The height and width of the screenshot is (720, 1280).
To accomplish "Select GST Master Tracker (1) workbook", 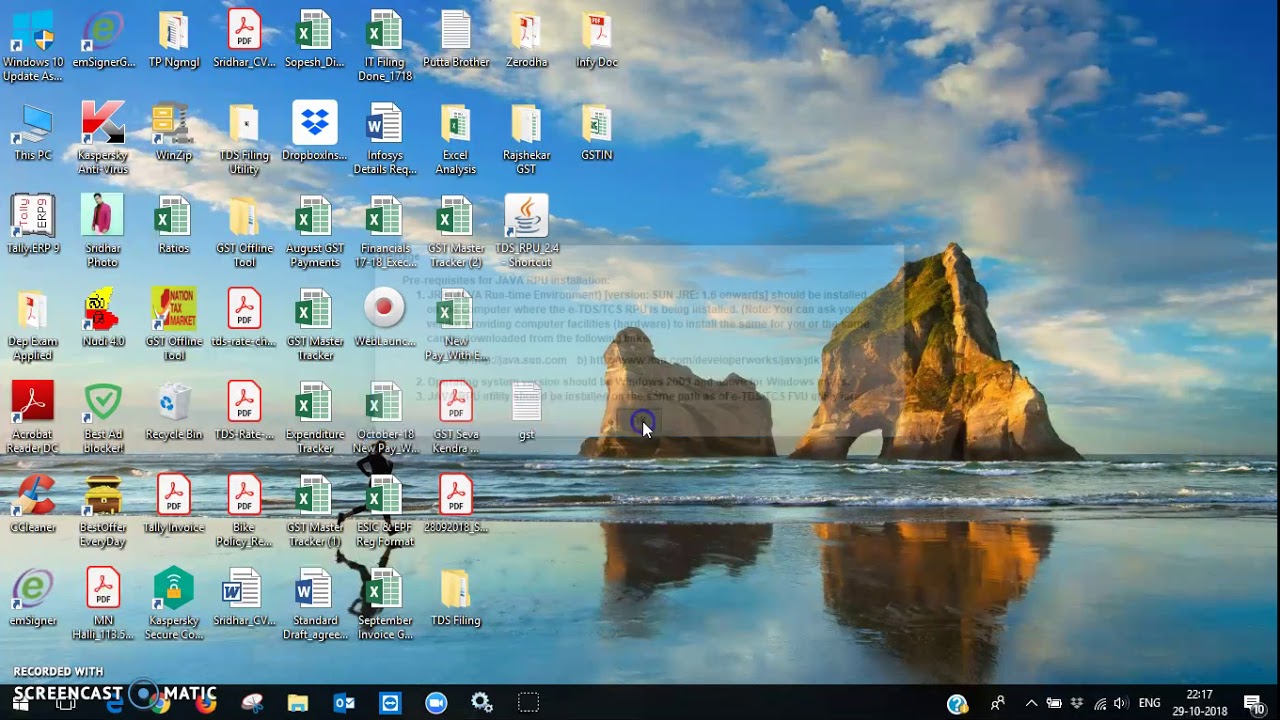I will point(314,510).
